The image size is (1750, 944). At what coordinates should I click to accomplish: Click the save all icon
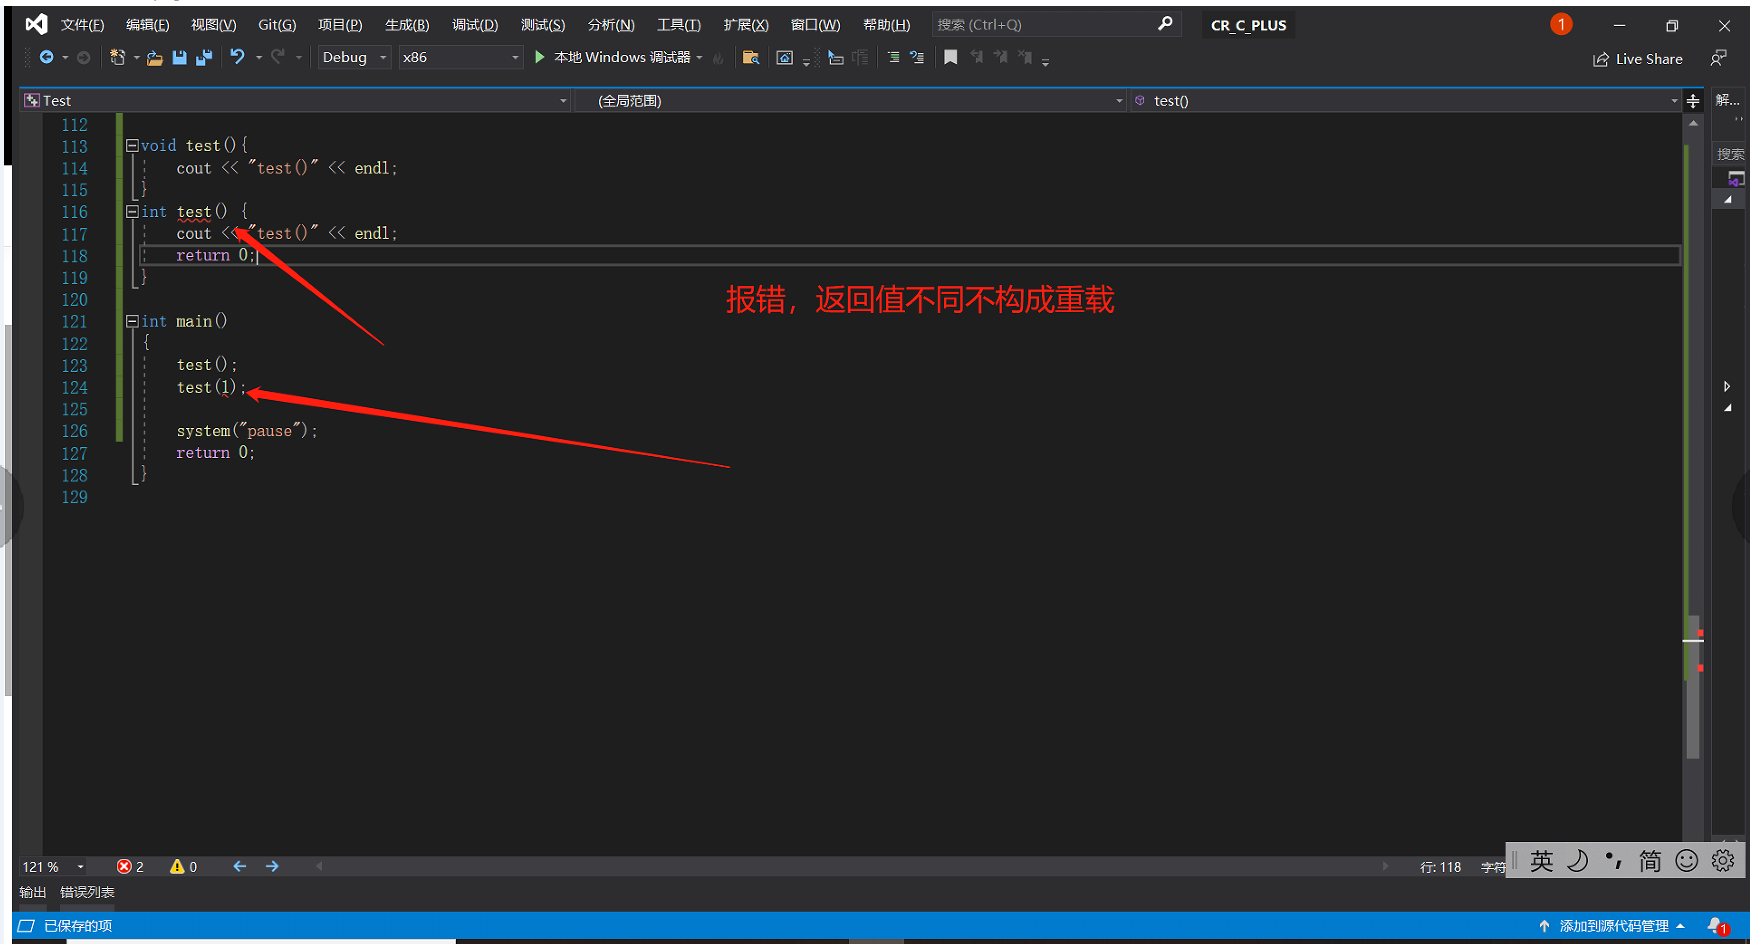(x=204, y=58)
